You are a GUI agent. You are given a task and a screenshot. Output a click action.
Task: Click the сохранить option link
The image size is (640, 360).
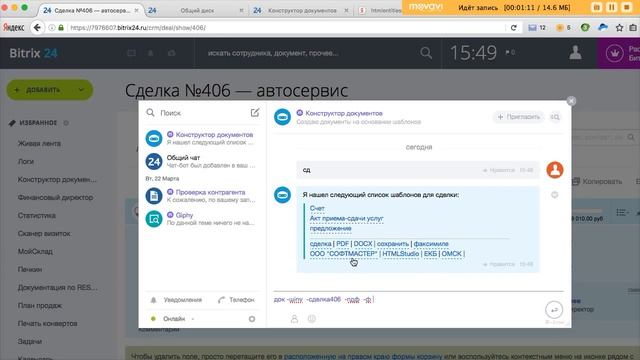(x=393, y=244)
